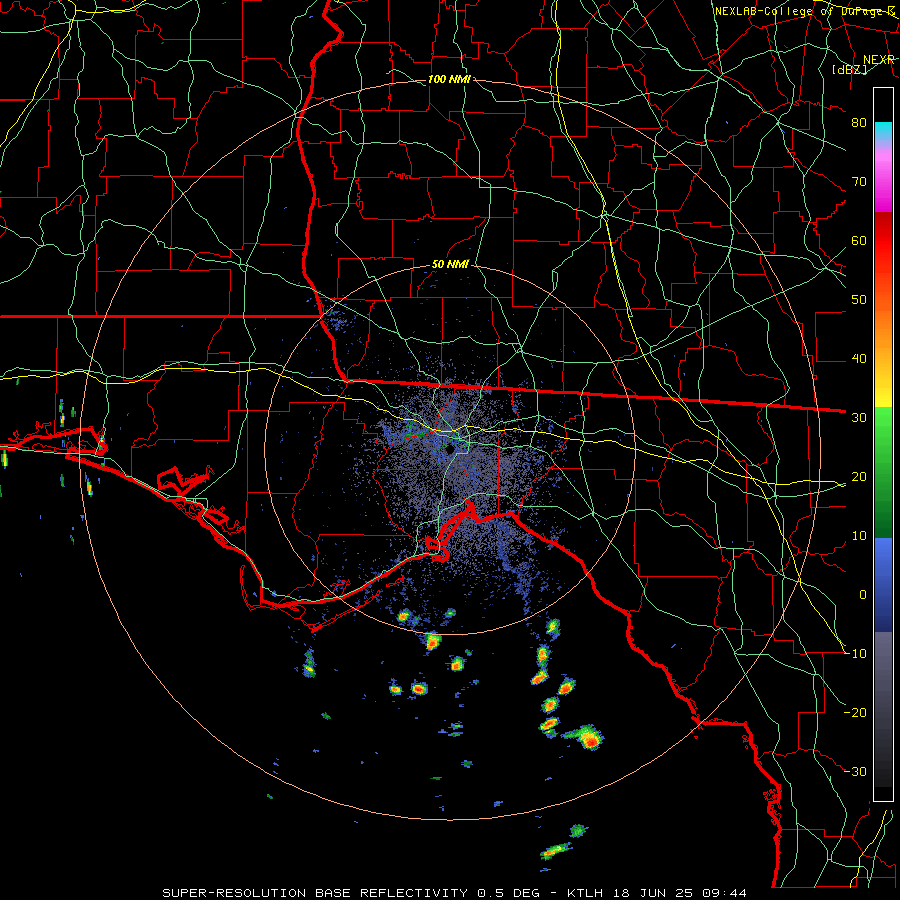Click the "KTLH" station identifier in the caption
The image size is (900, 900).
click(x=584, y=893)
